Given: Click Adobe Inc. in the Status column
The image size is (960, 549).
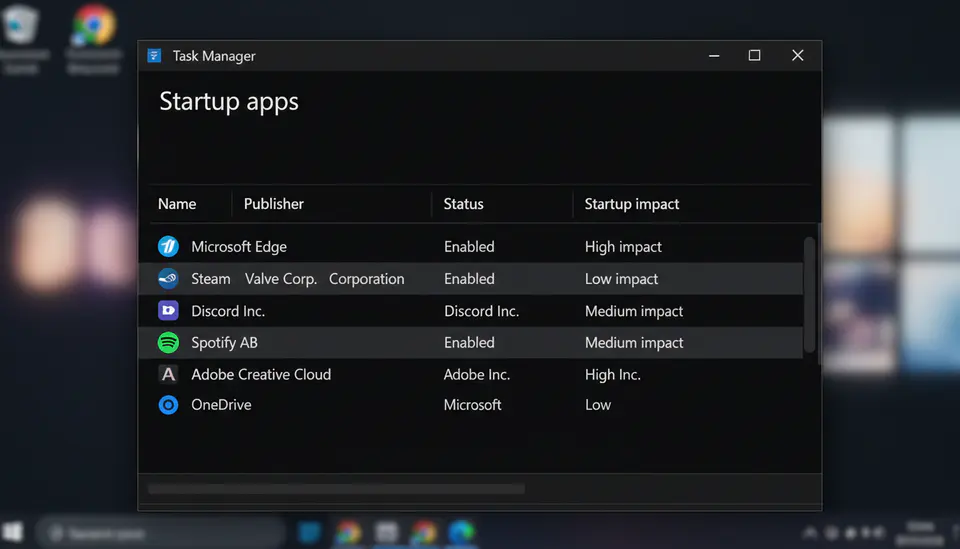Looking at the screenshot, I should 476,374.
